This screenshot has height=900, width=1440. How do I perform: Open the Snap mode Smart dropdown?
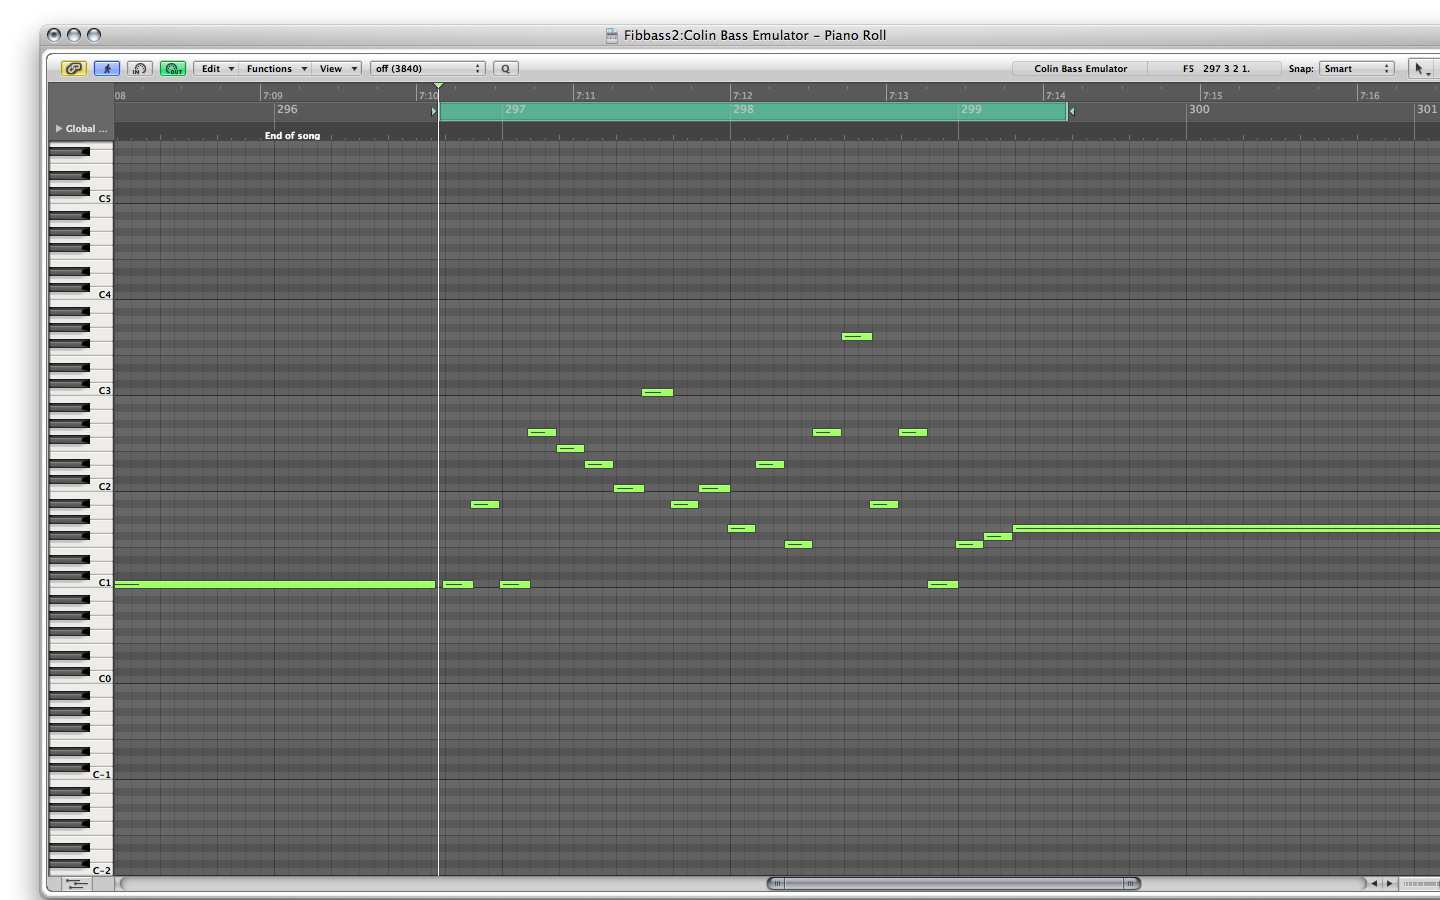tap(1356, 69)
